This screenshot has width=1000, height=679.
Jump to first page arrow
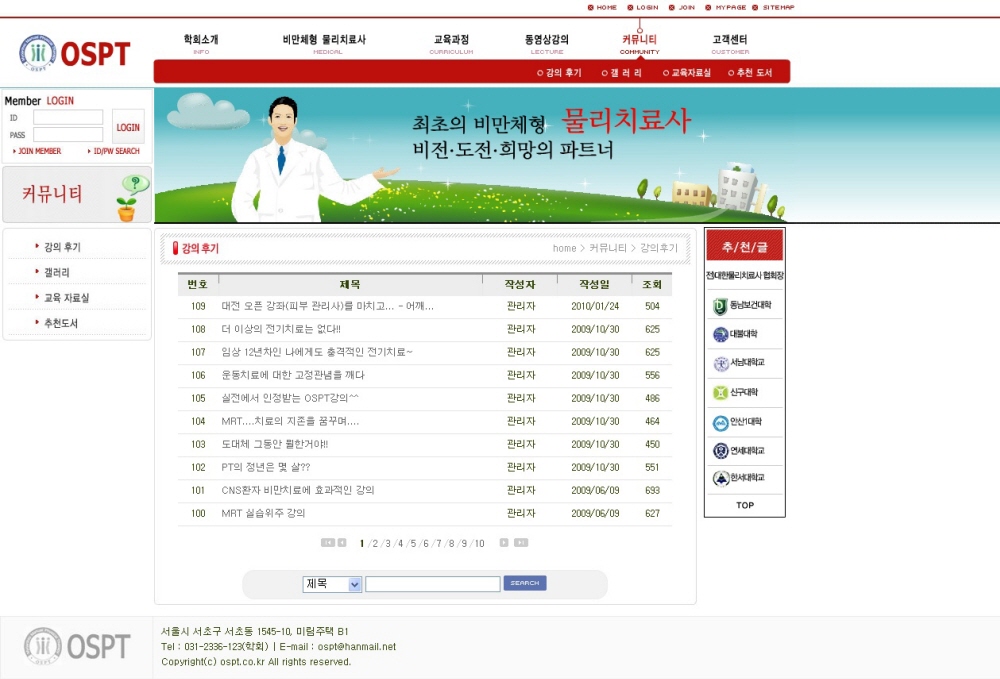[327, 543]
